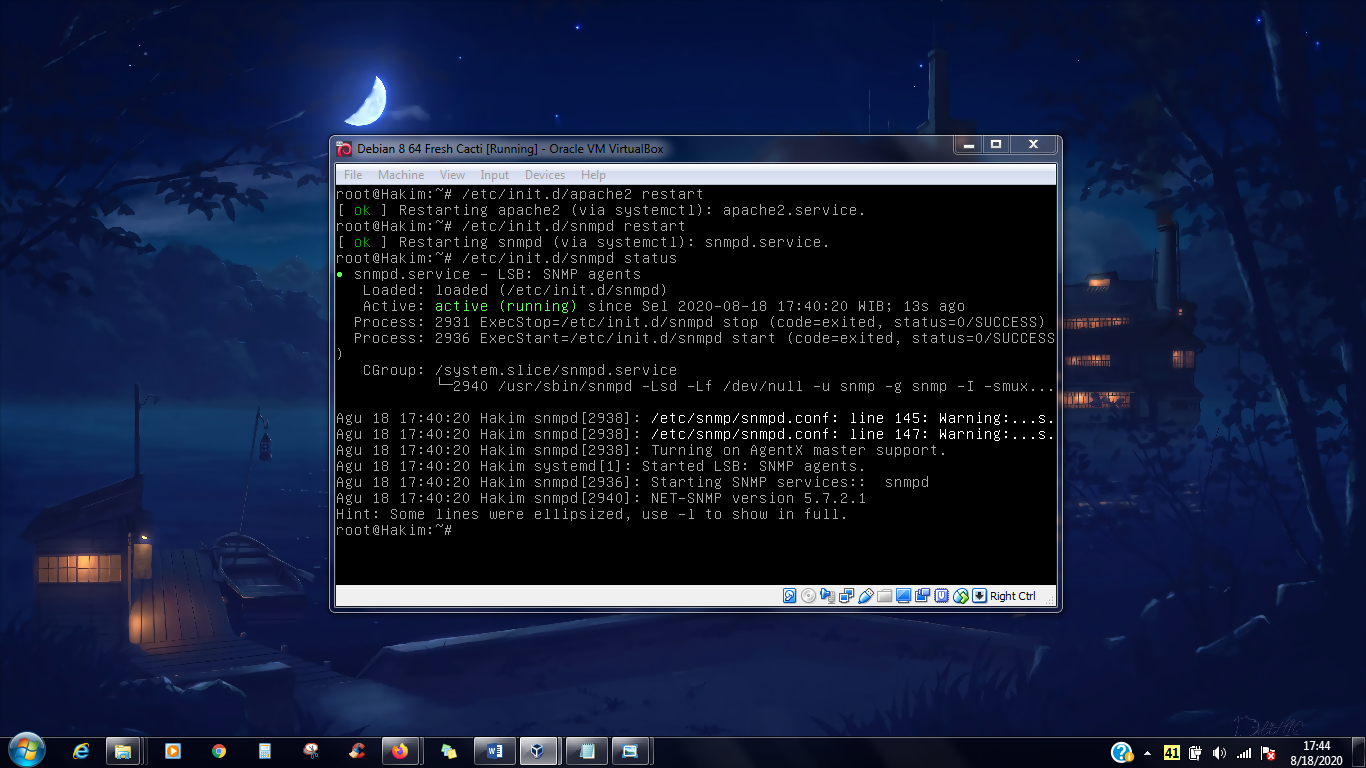
Task: Open the Input menu
Action: tap(495, 175)
